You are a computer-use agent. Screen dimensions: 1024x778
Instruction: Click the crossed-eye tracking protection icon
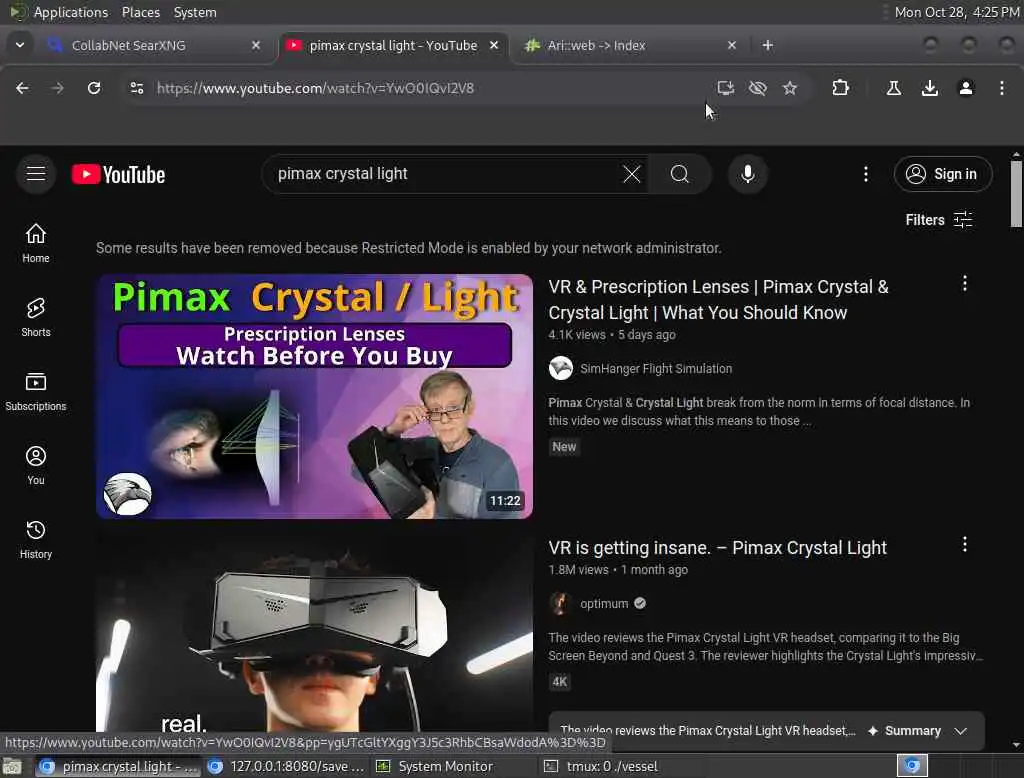coord(758,88)
